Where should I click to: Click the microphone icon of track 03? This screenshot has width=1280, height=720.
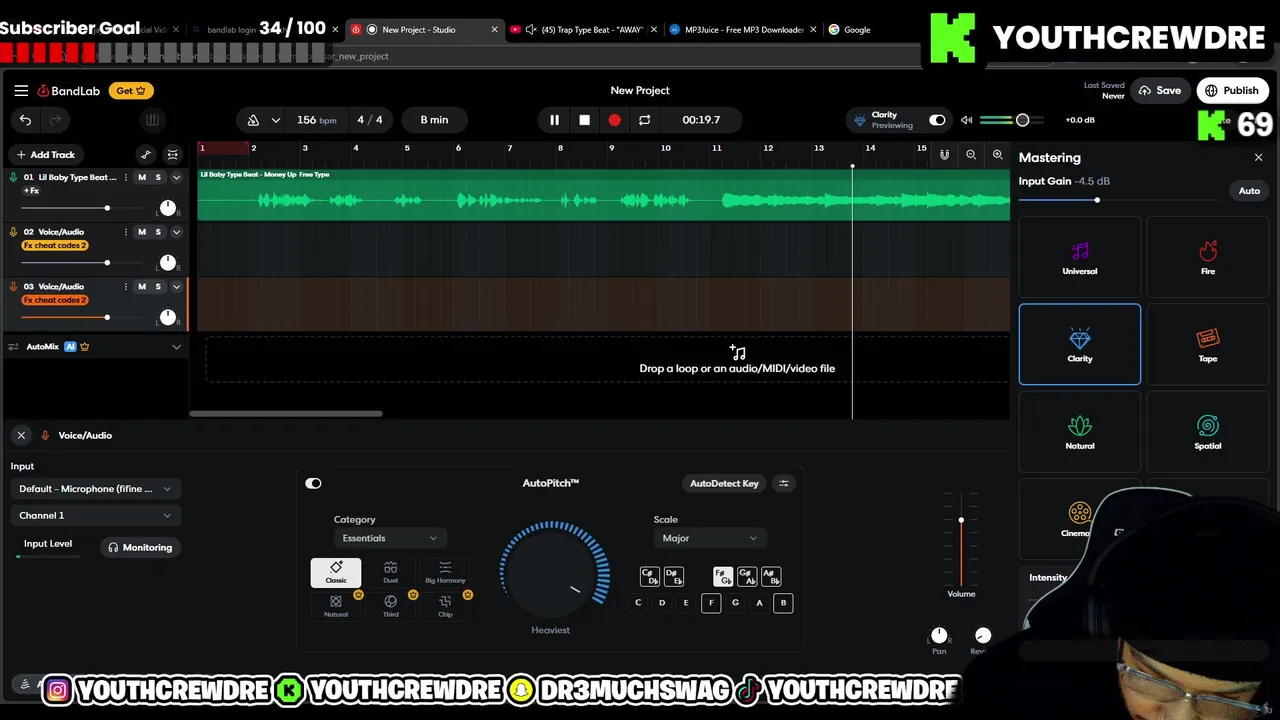click(13, 287)
